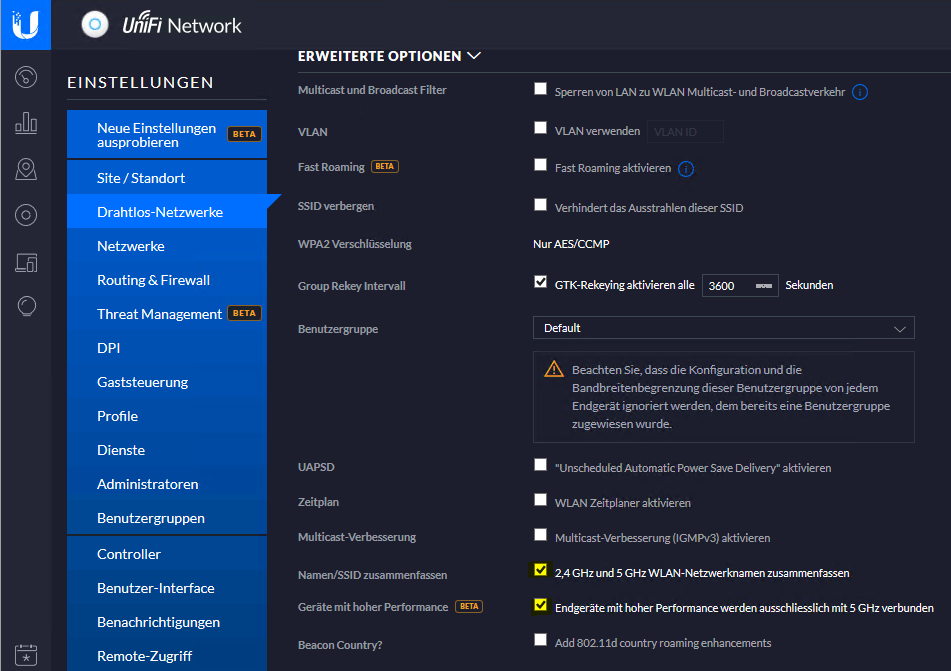Open the Dashboard gauge icon
951x671 pixels.
pos(26,77)
